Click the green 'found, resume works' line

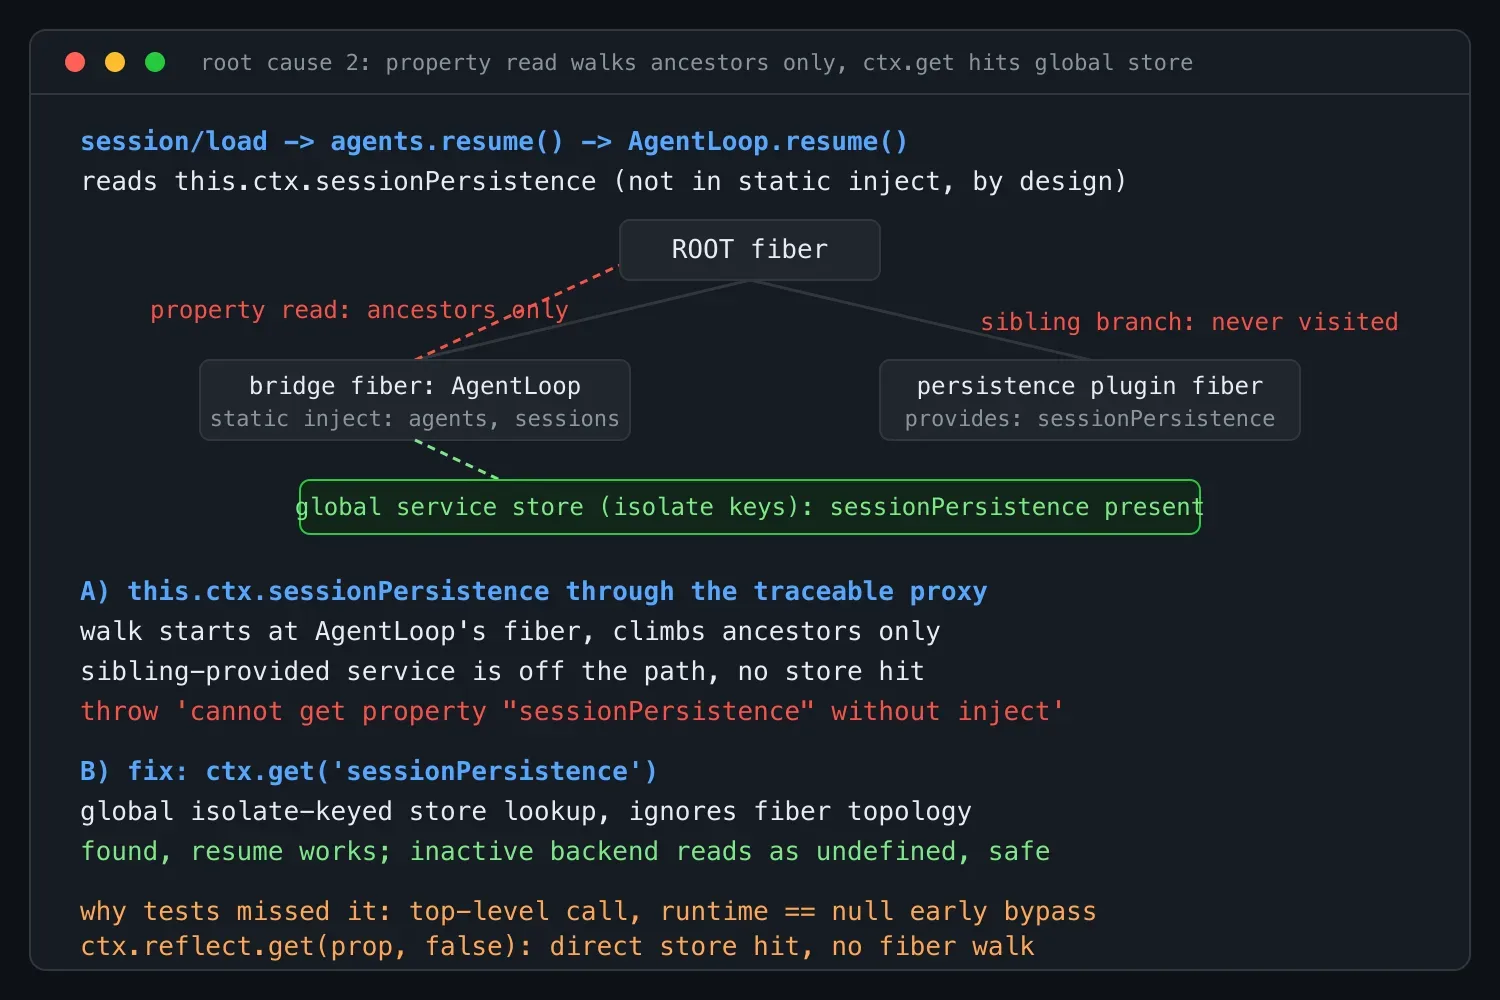click(x=565, y=852)
